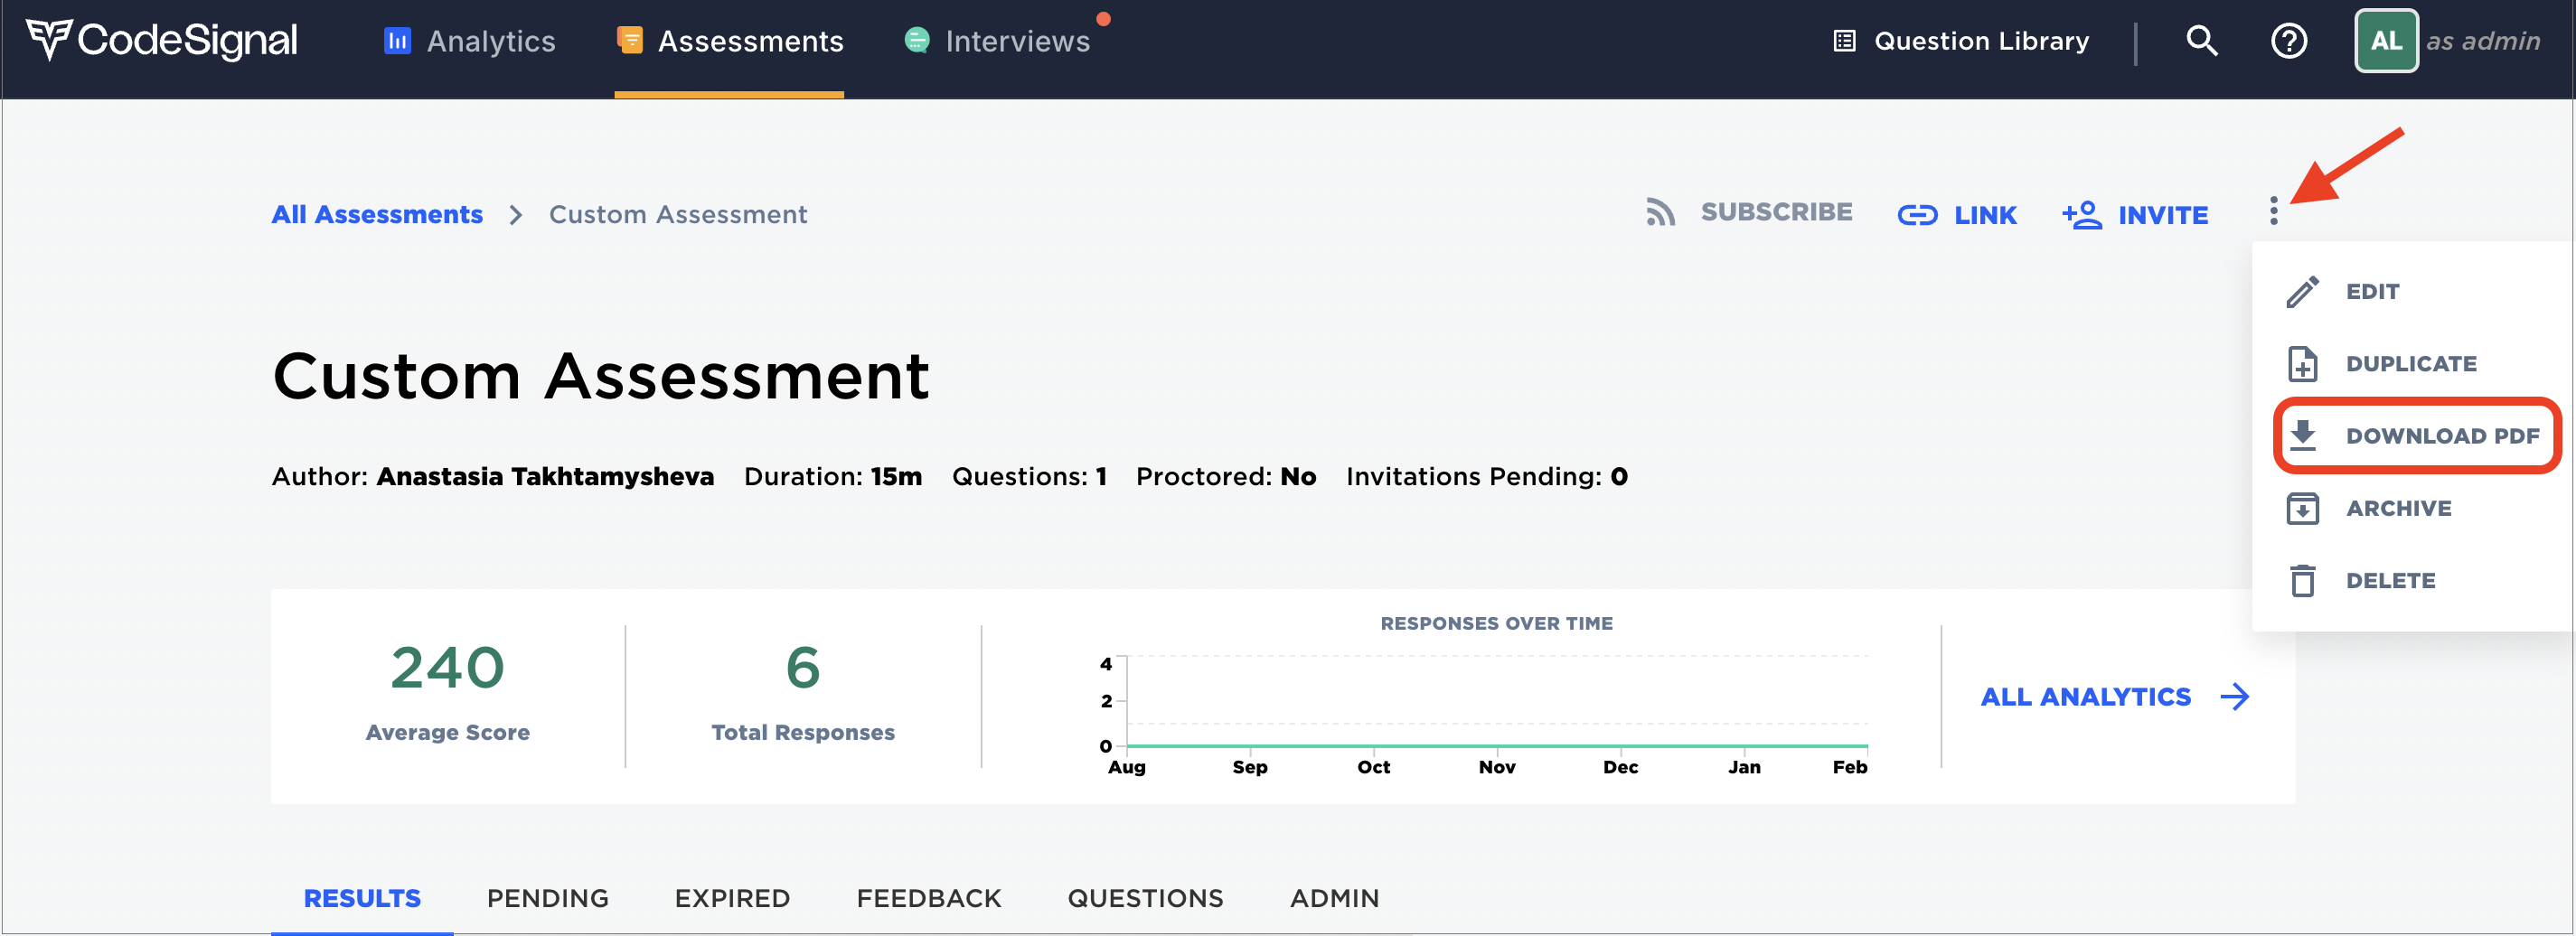The width and height of the screenshot is (2576, 936).
Task: Click the add-person invite icon
Action: coord(2082,215)
